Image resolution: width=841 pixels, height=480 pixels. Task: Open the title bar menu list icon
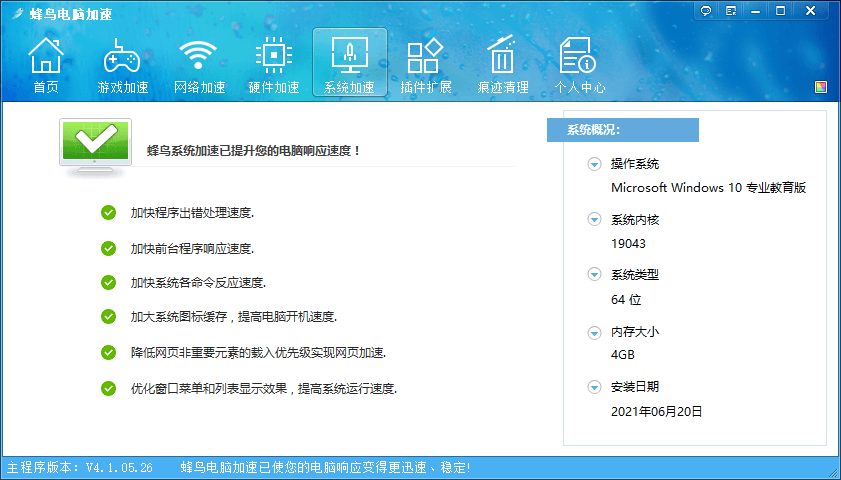(x=731, y=11)
